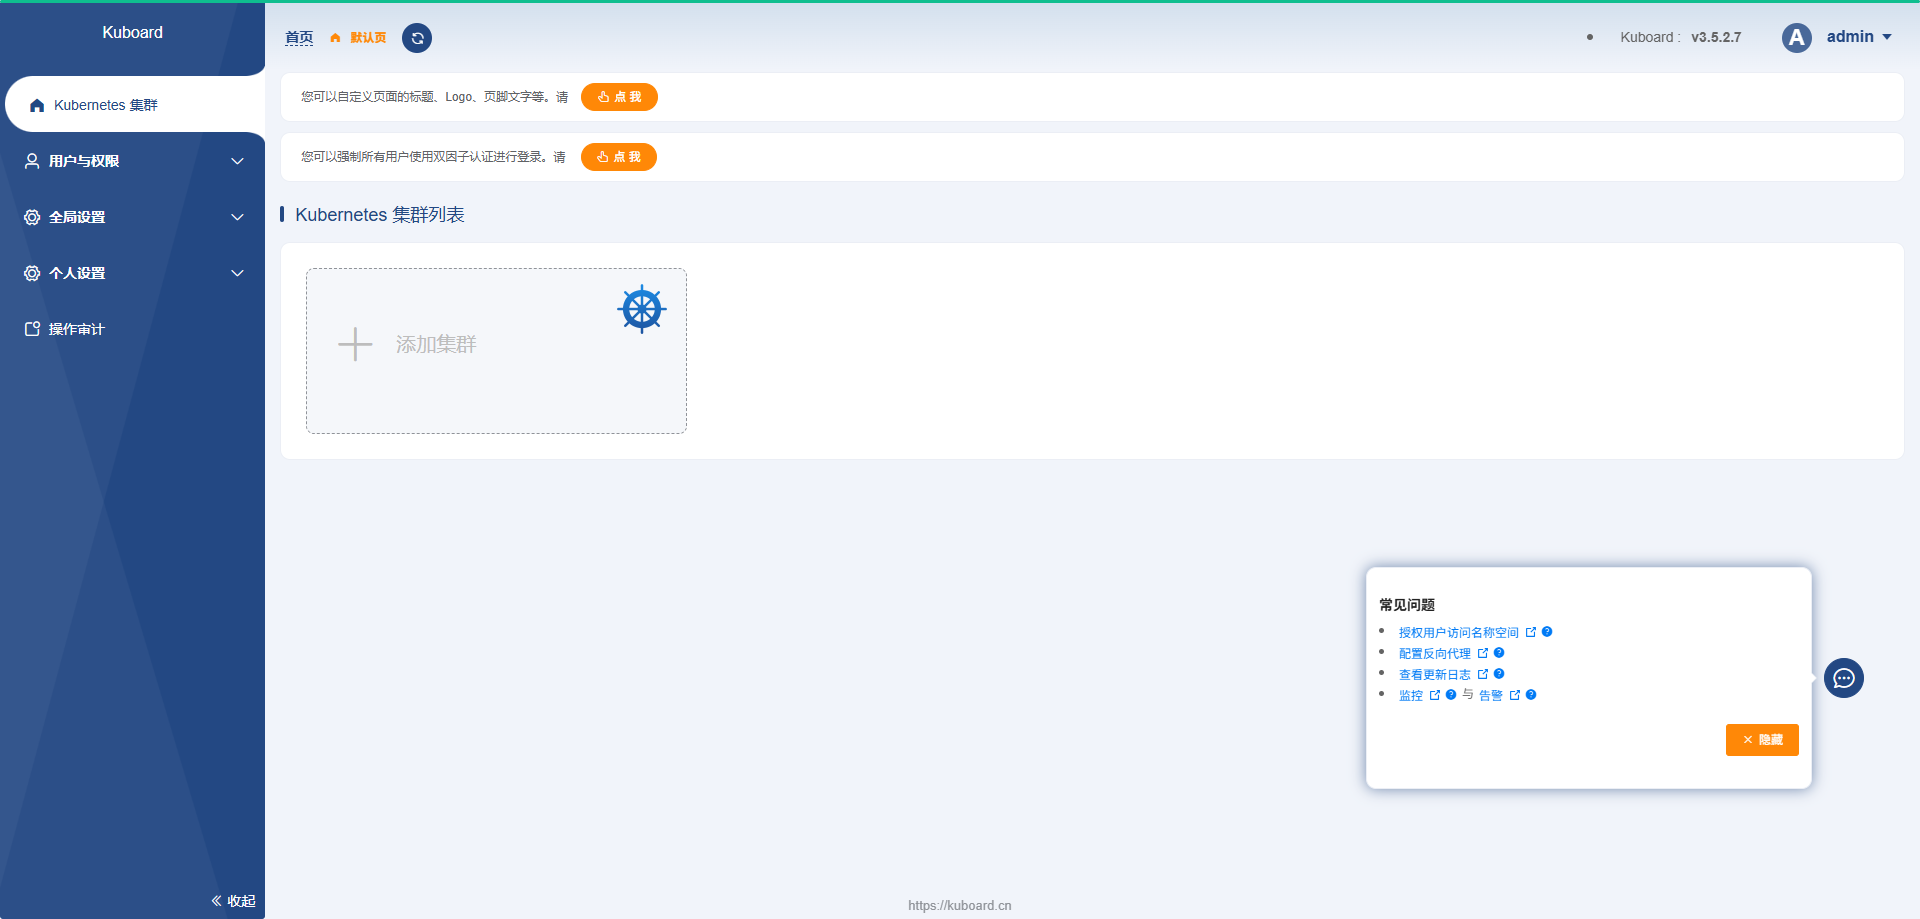The image size is (1920, 919).
Task: Click the https://kuboard.cn footer link
Action: 960,906
